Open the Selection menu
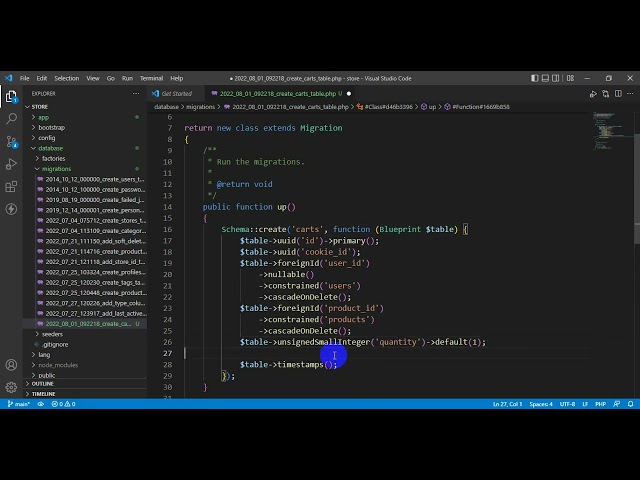This screenshot has height=480, width=640. (67, 78)
